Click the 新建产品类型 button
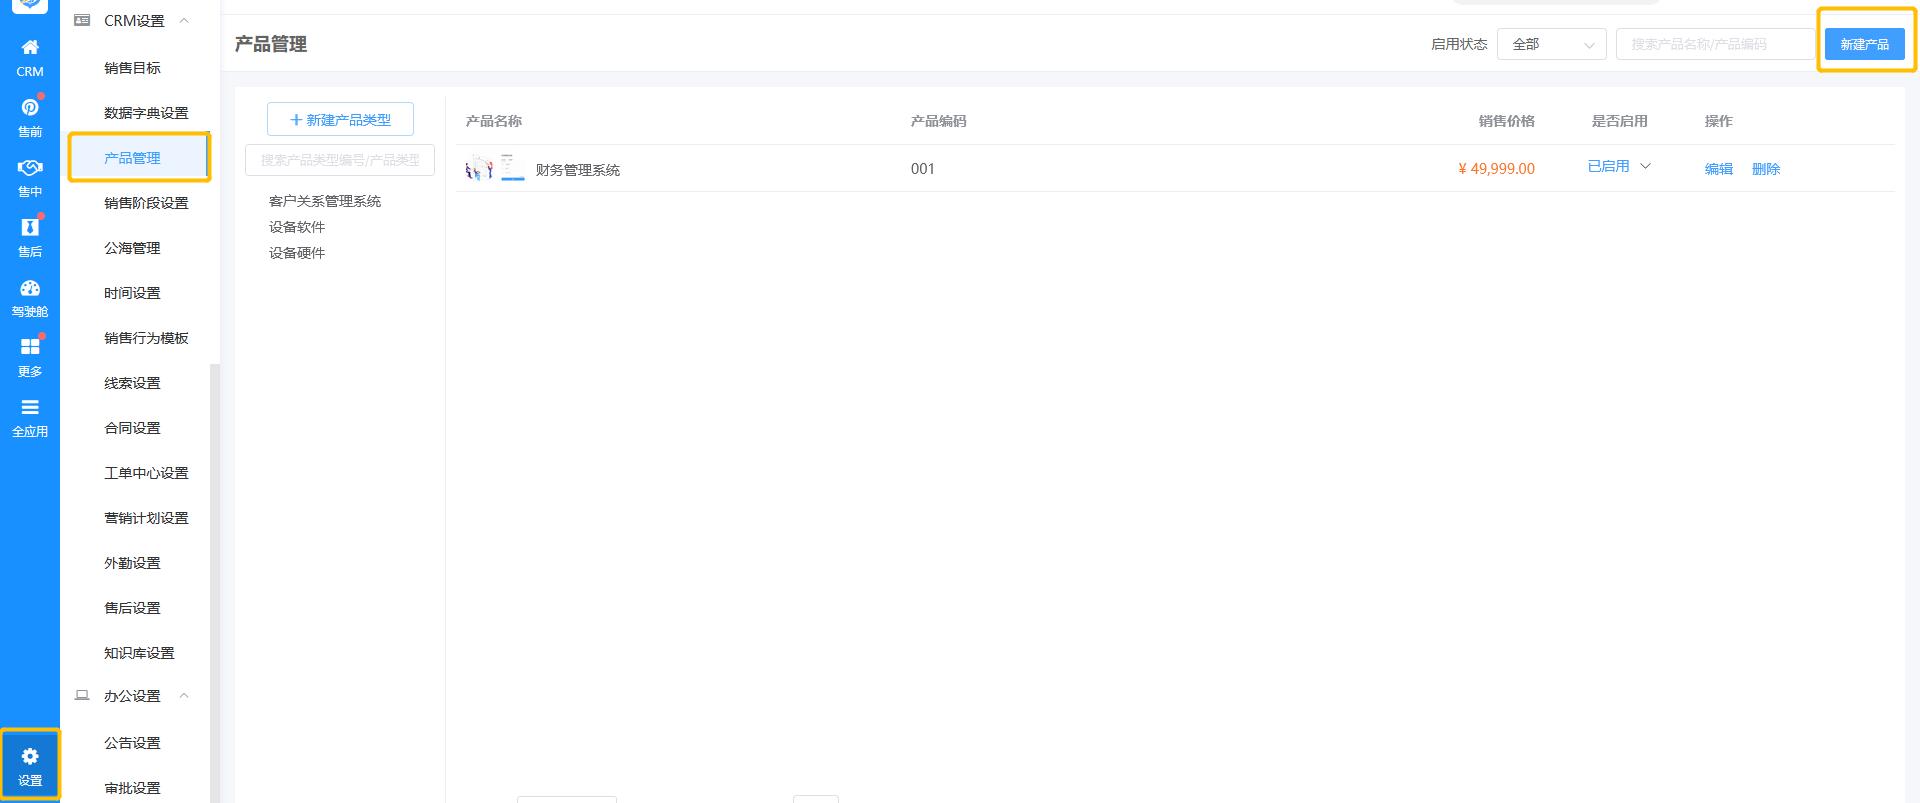The height and width of the screenshot is (803, 1920). pos(340,120)
